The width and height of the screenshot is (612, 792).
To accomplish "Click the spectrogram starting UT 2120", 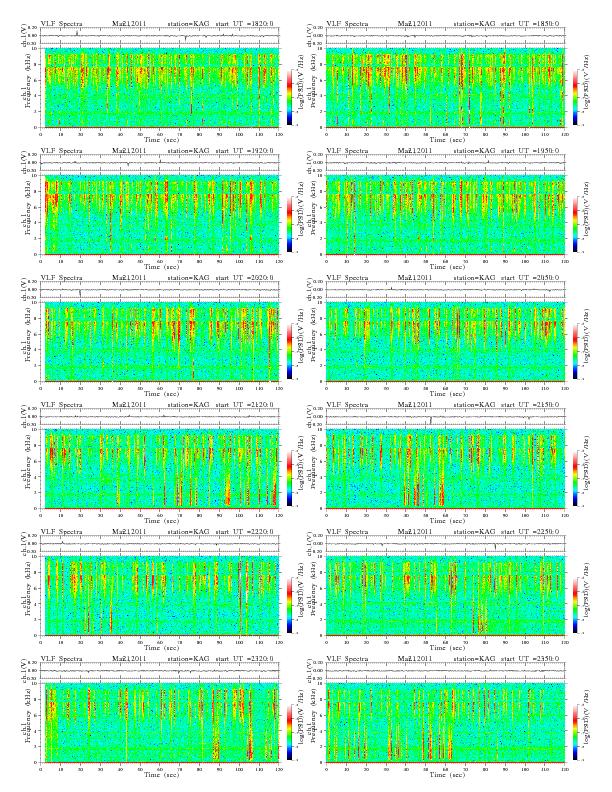I will pyautogui.click(x=160, y=469).
